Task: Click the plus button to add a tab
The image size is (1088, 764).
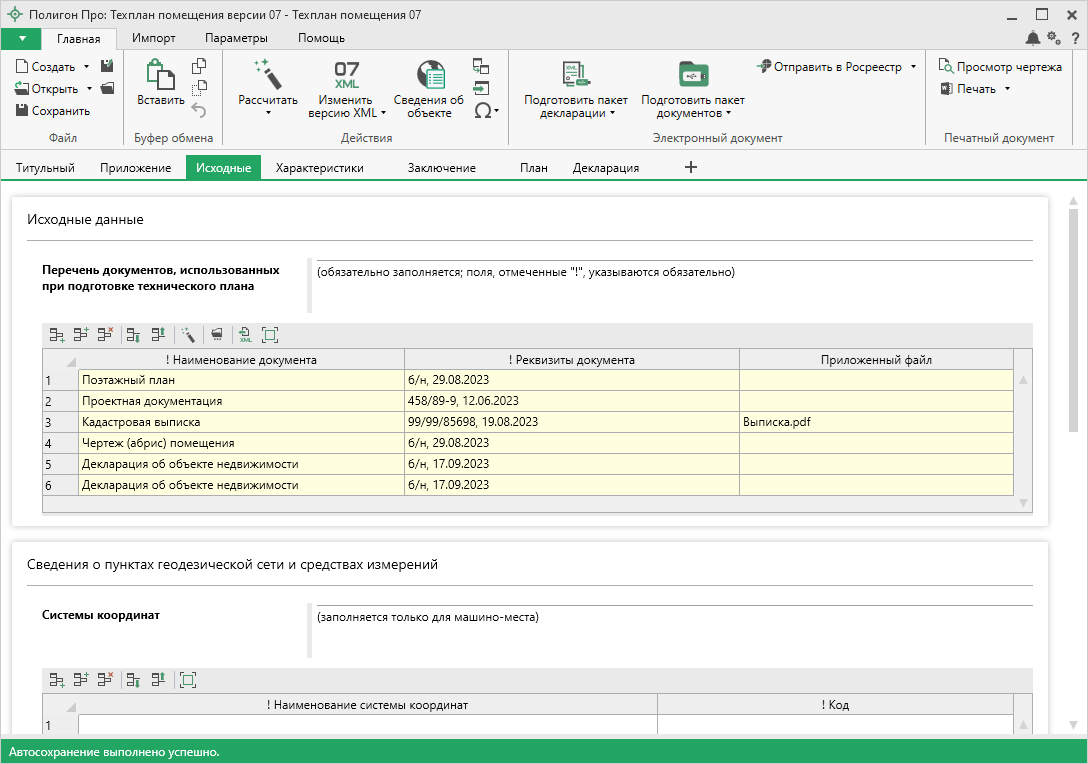Action: 690,168
